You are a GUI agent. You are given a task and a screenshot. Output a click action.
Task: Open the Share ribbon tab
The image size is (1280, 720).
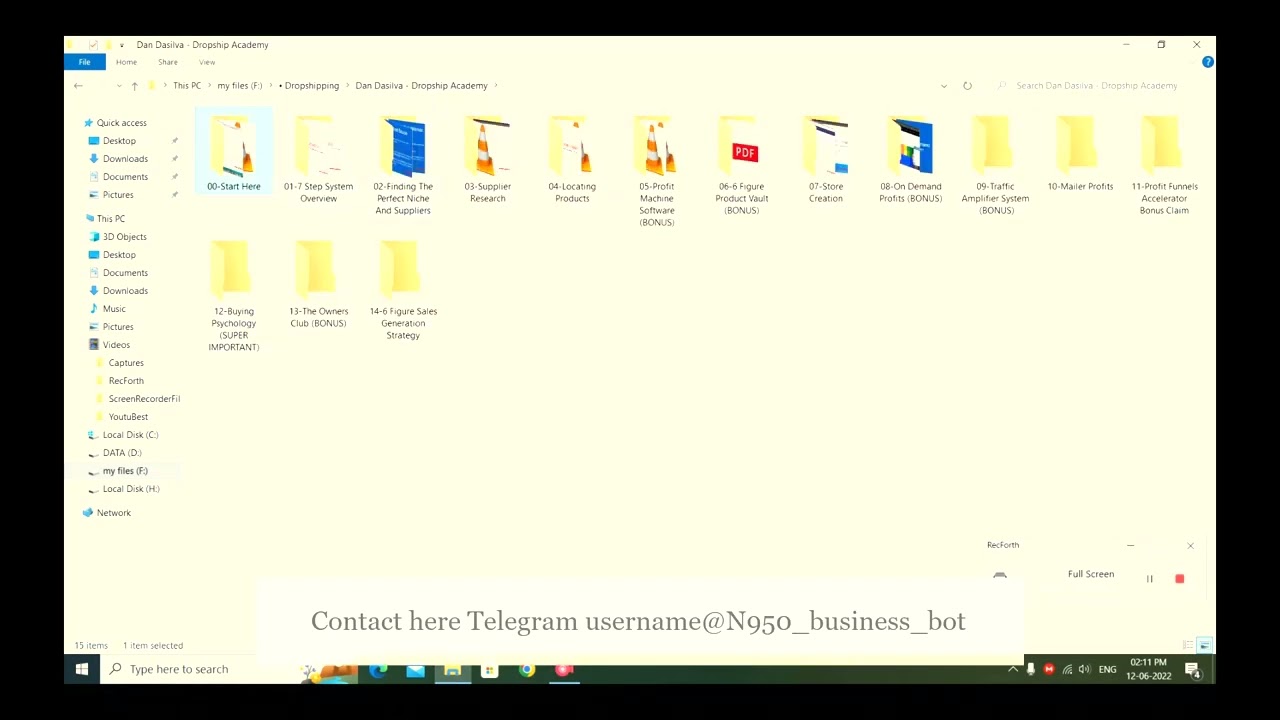point(167,62)
